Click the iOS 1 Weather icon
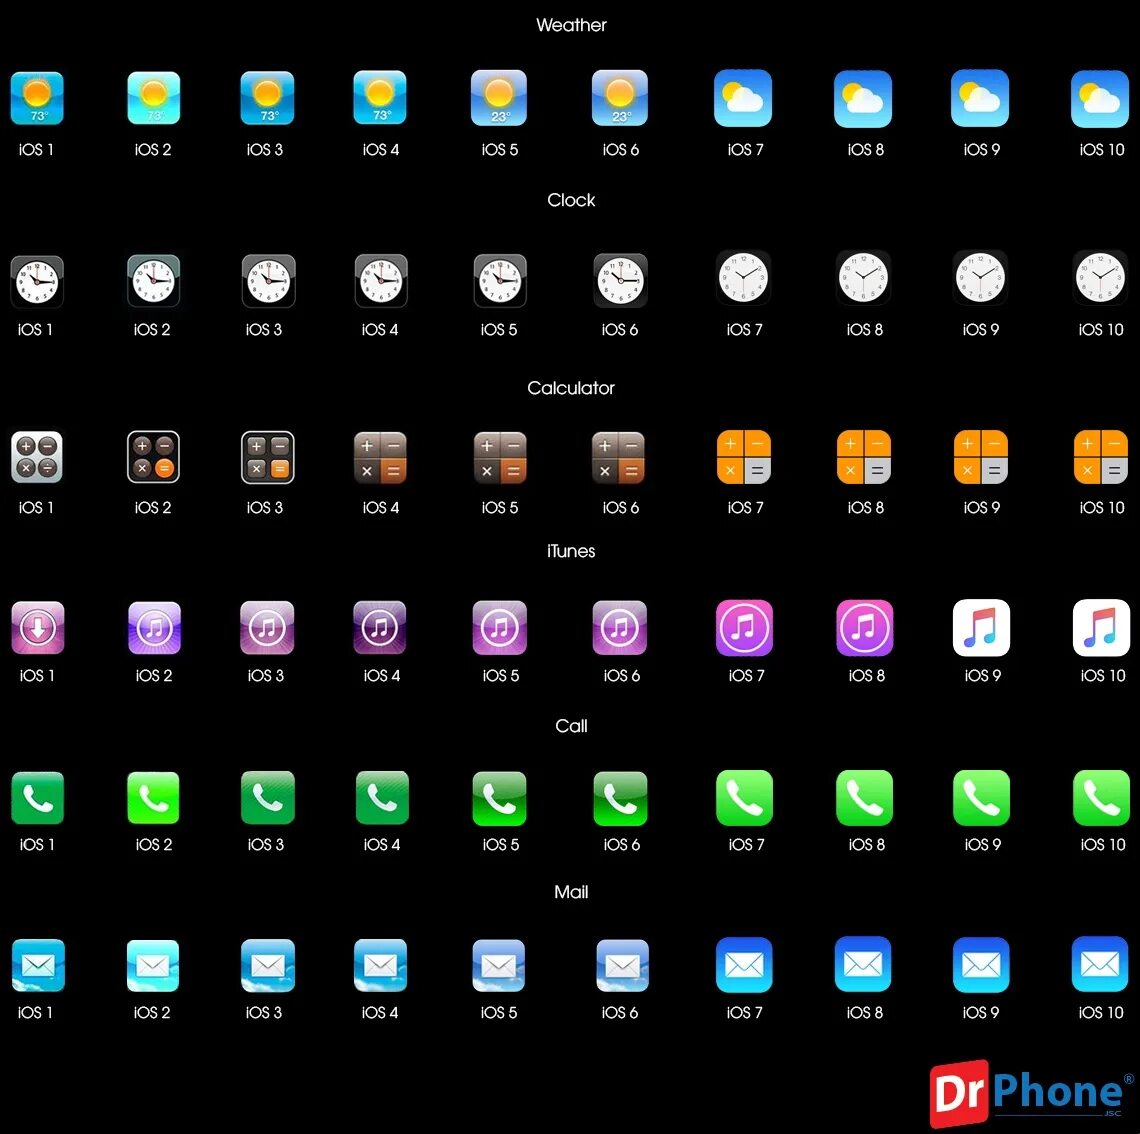 click(37, 98)
